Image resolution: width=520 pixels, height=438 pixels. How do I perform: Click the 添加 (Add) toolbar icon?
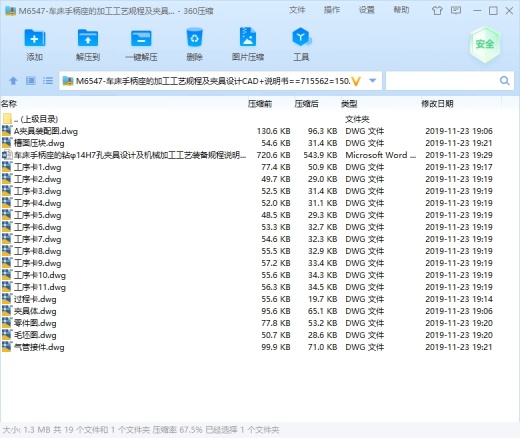pos(35,38)
